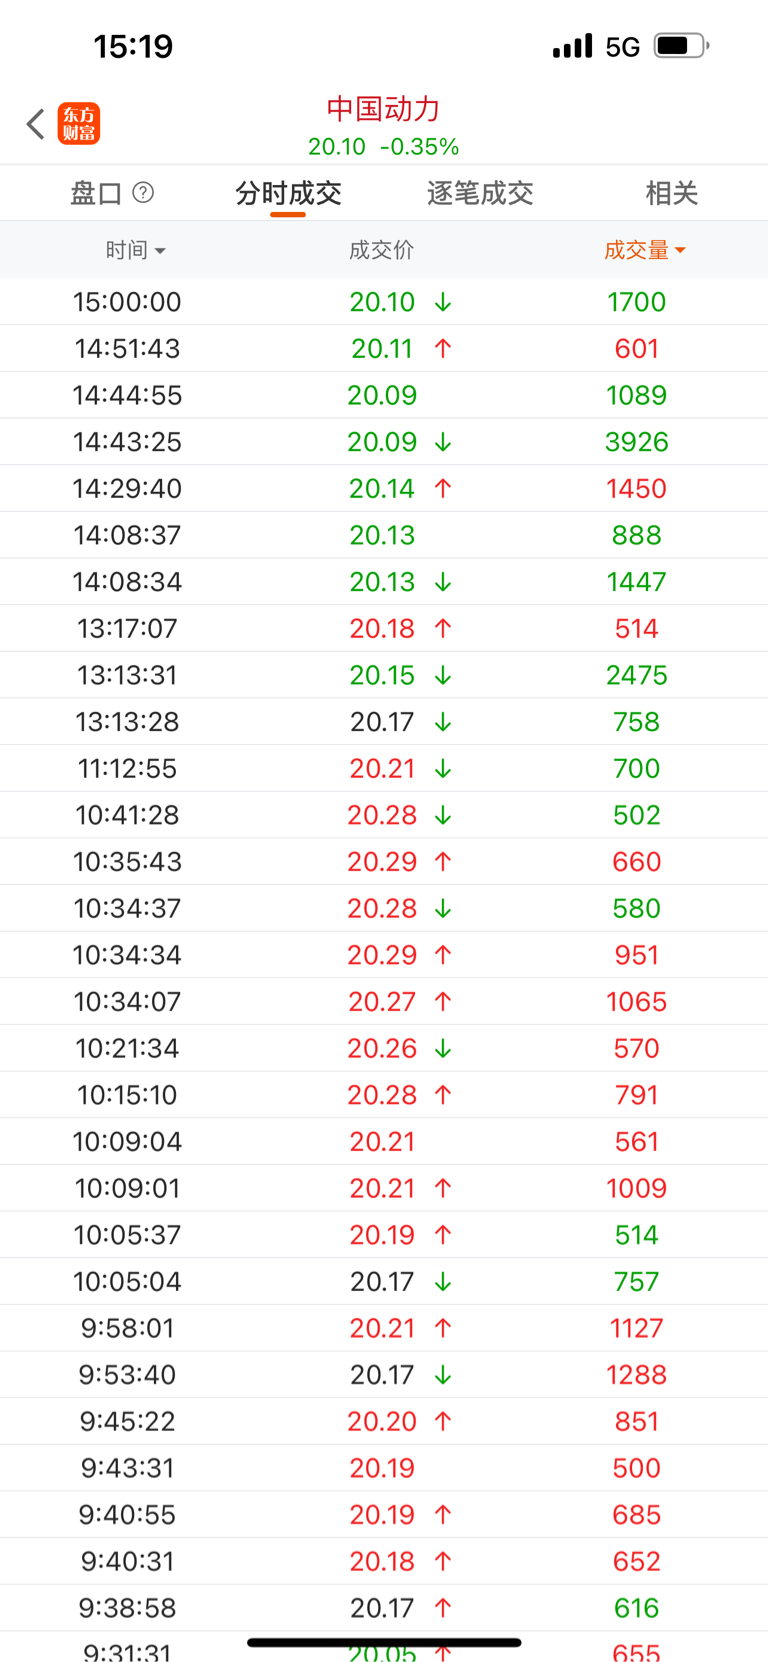
Task: Sort by 成交量 column dropdown
Action: 644,250
